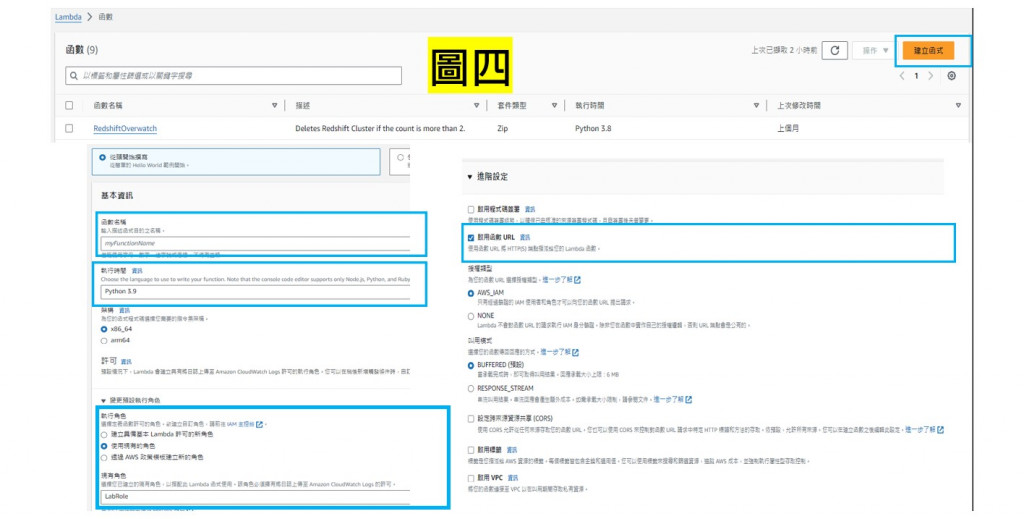Select 透過 AWS 政策範本建立新的角色 radio
The image size is (1024, 519).
click(104, 458)
